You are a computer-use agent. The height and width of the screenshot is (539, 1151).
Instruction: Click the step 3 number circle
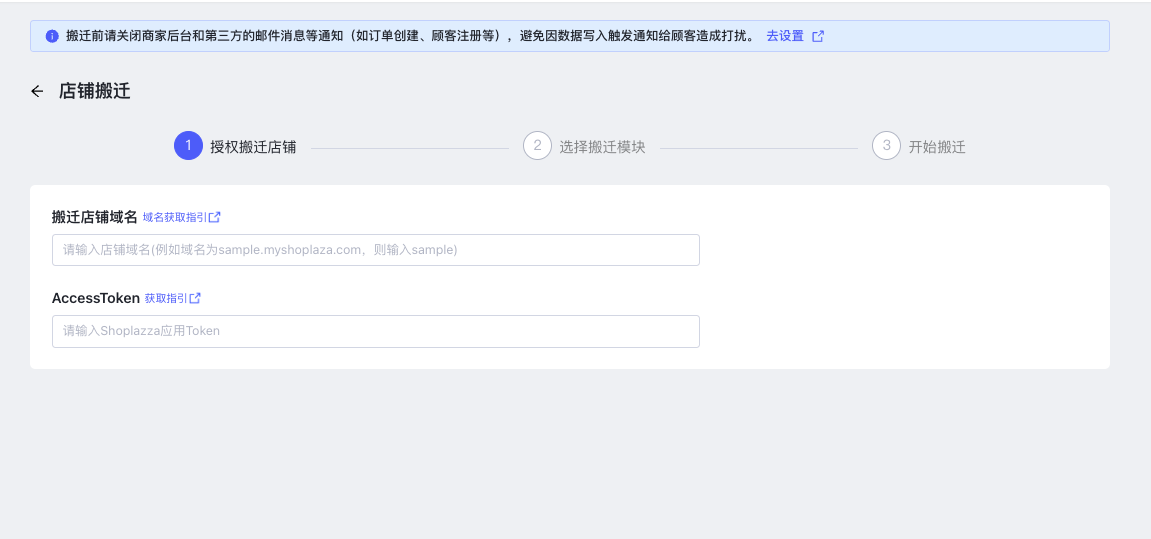click(886, 146)
